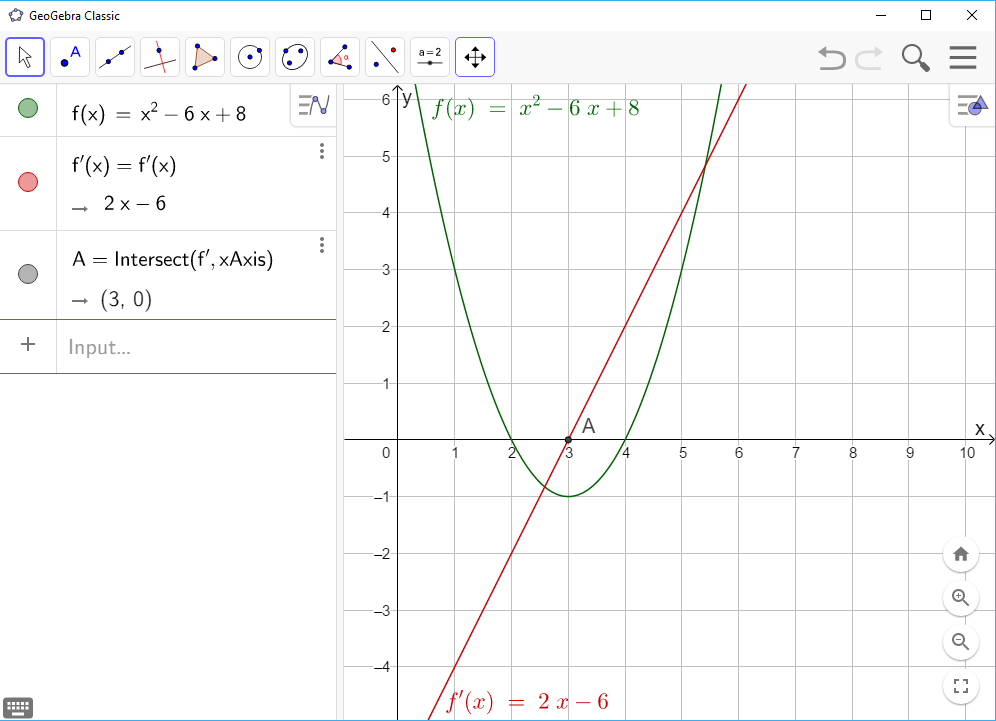Minimize the GeoGebra window

pyautogui.click(x=881, y=15)
